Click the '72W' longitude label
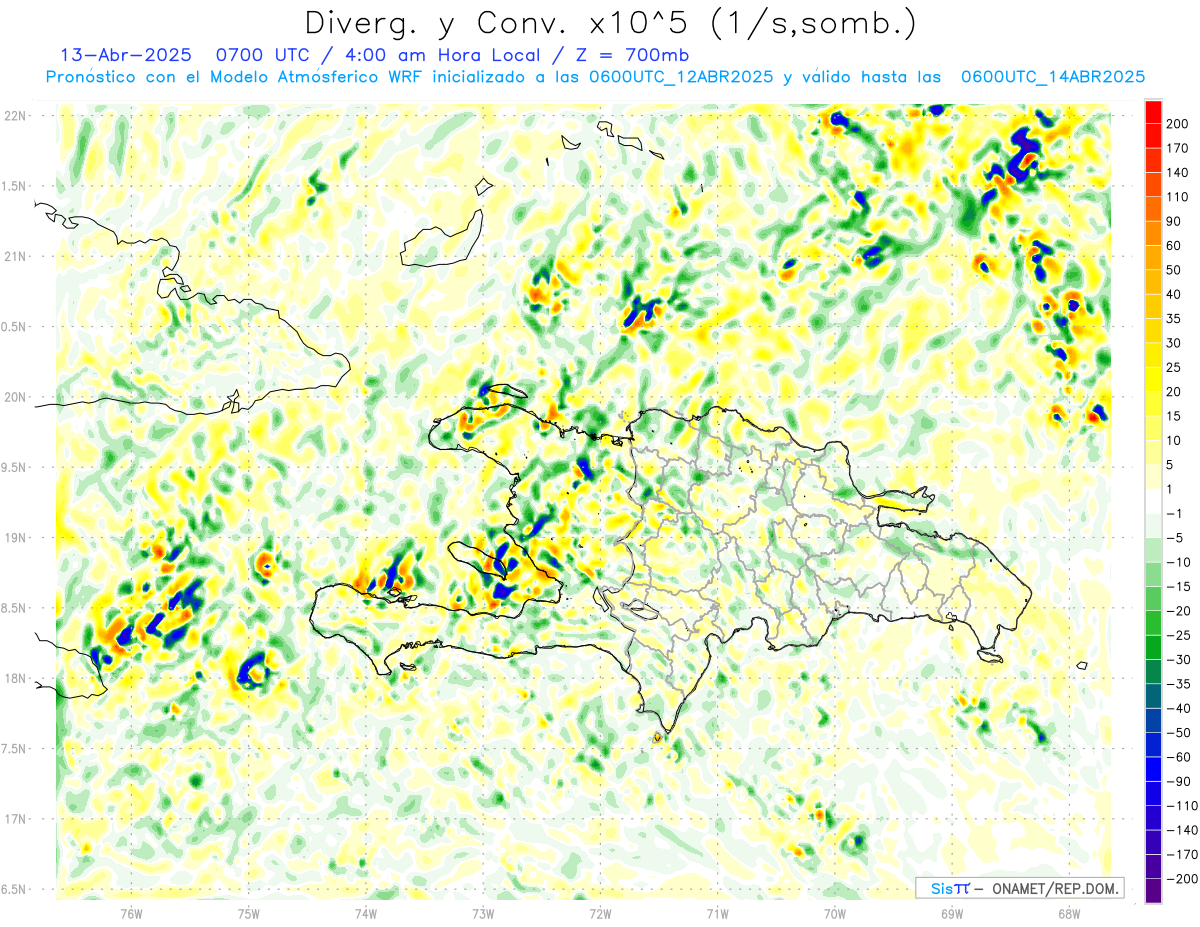 coord(600,913)
